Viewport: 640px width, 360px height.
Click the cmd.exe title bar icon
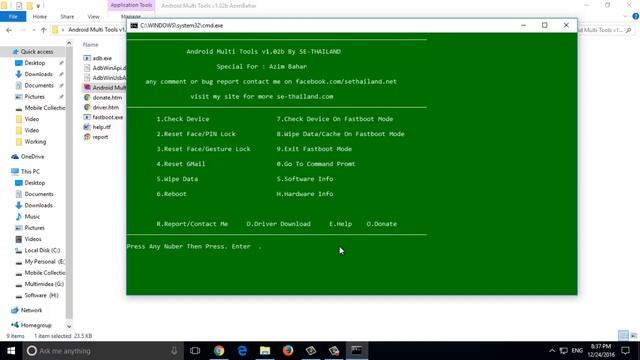pyautogui.click(x=134, y=25)
